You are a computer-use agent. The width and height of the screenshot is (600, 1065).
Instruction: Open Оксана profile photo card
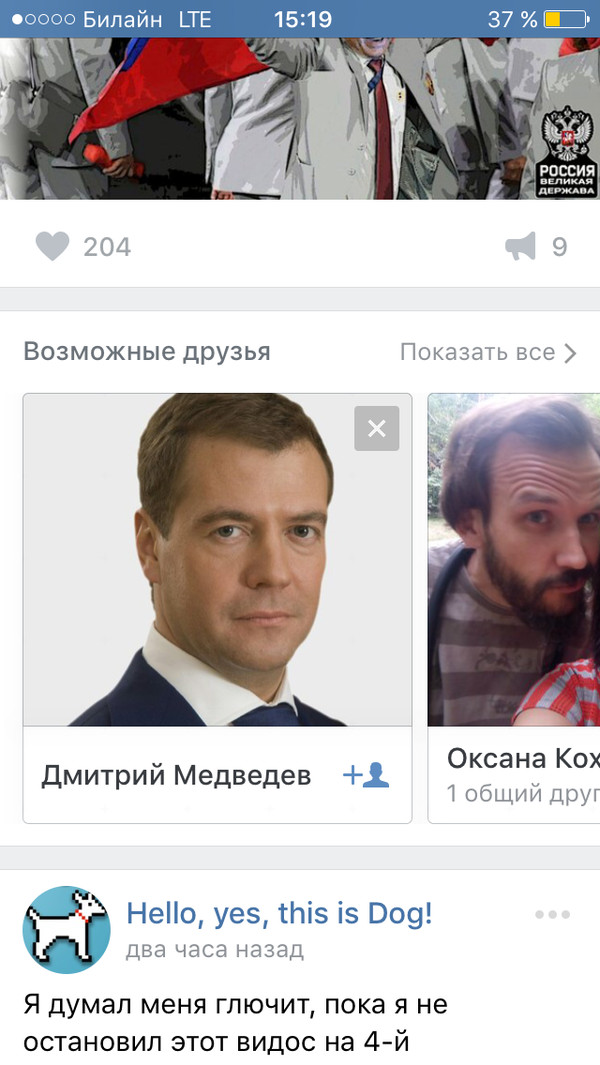[x=514, y=560]
